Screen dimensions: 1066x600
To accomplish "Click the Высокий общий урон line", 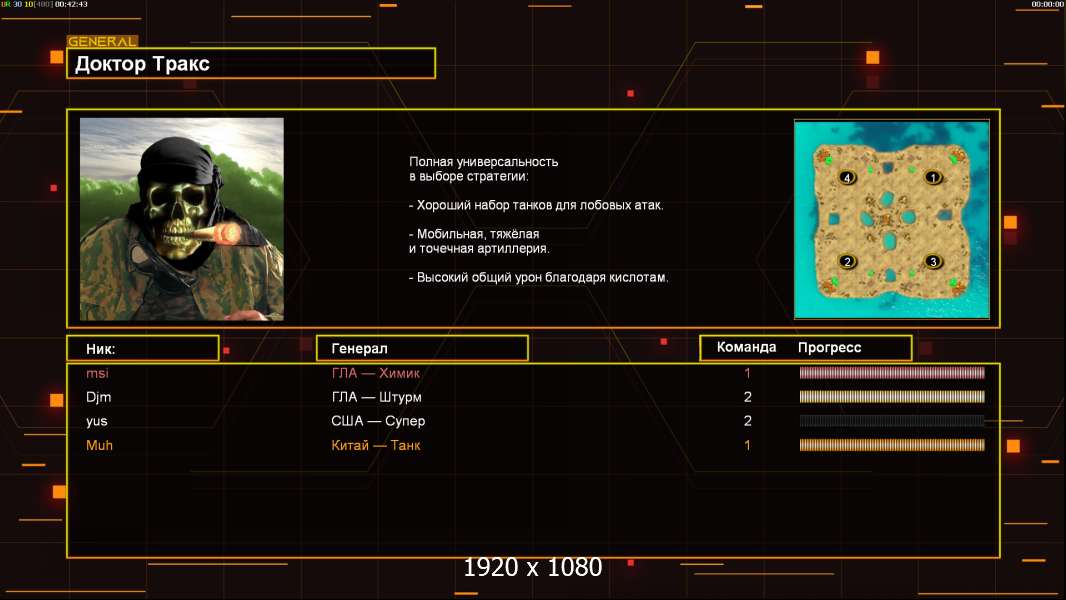I will tap(538, 277).
